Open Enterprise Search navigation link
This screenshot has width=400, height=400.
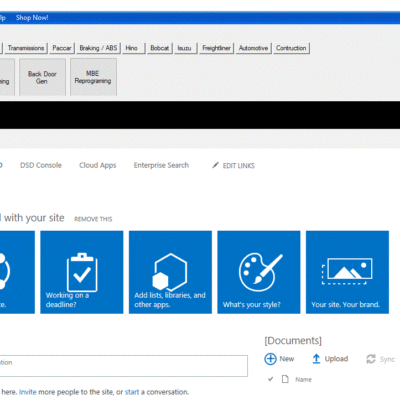[x=161, y=165]
